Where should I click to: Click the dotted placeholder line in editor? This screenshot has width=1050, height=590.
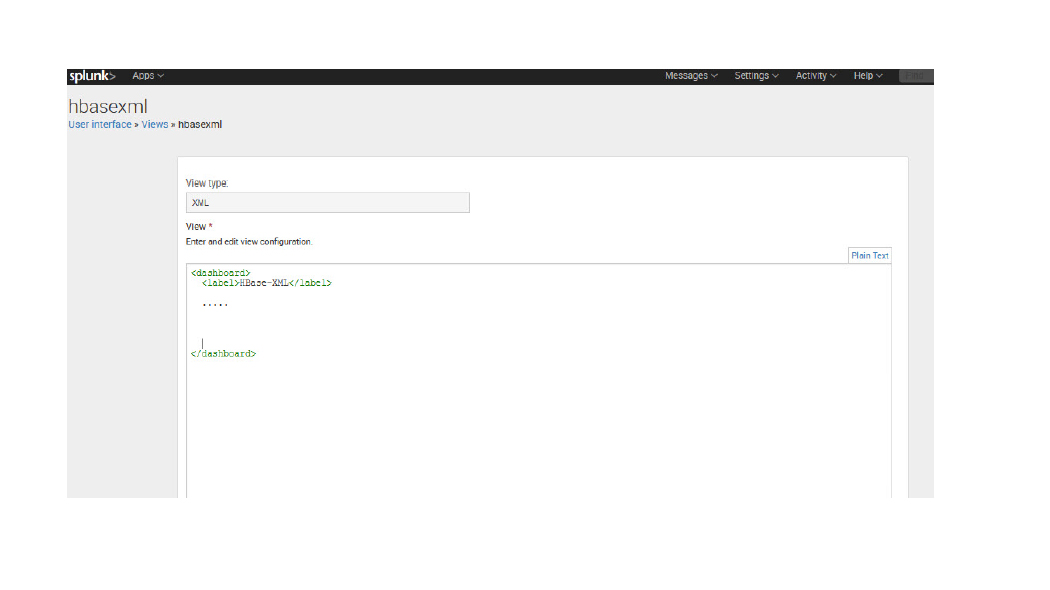tap(215, 304)
